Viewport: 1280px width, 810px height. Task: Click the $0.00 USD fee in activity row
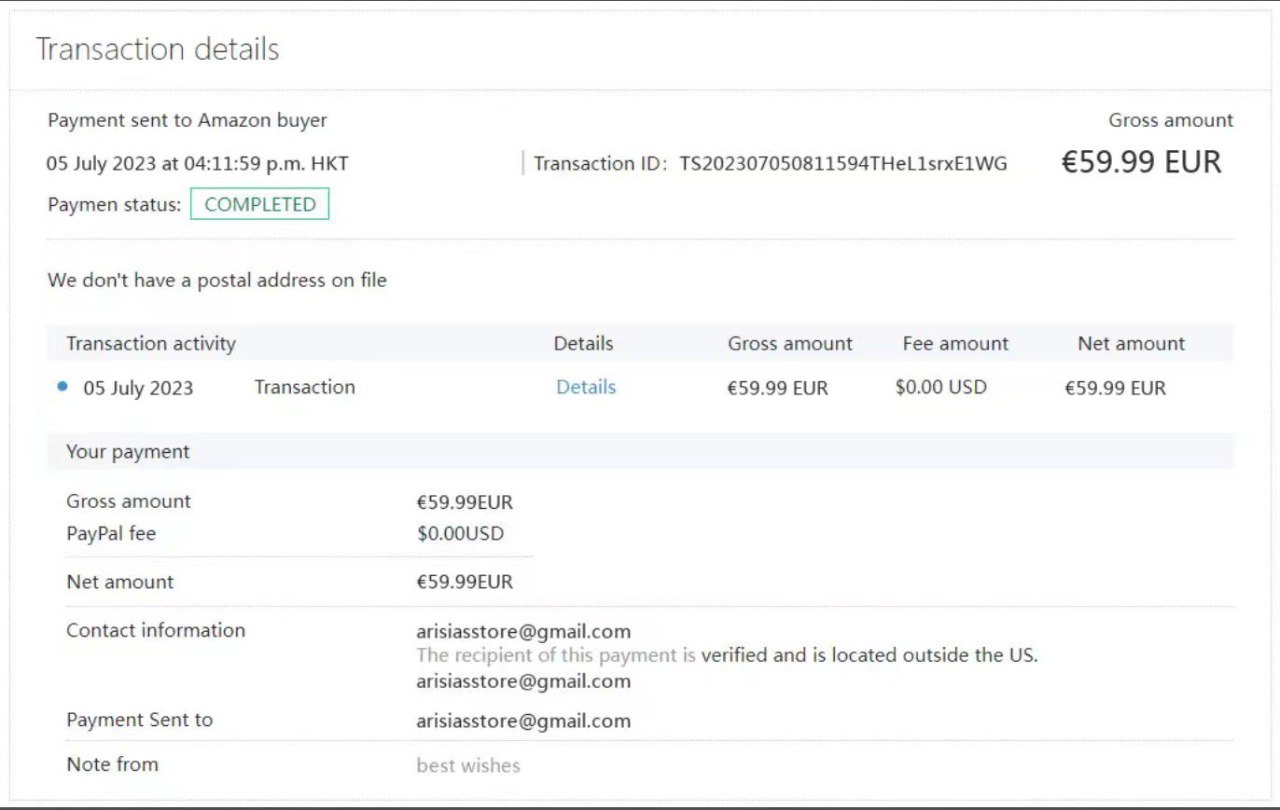click(x=940, y=387)
